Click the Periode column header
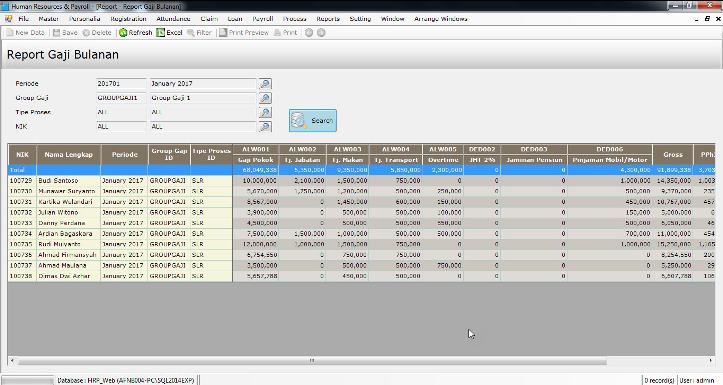Image resolution: width=723 pixels, height=385 pixels. pos(124,154)
